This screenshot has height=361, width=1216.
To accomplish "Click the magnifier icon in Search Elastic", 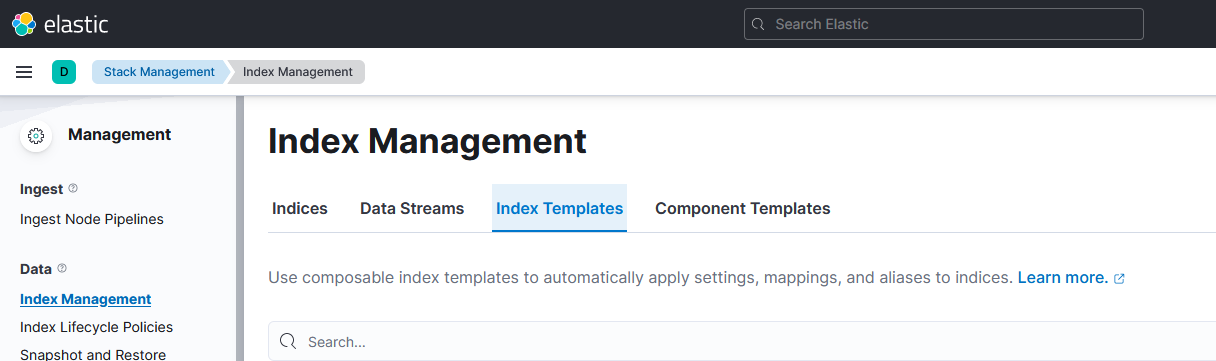I will 758,24.
